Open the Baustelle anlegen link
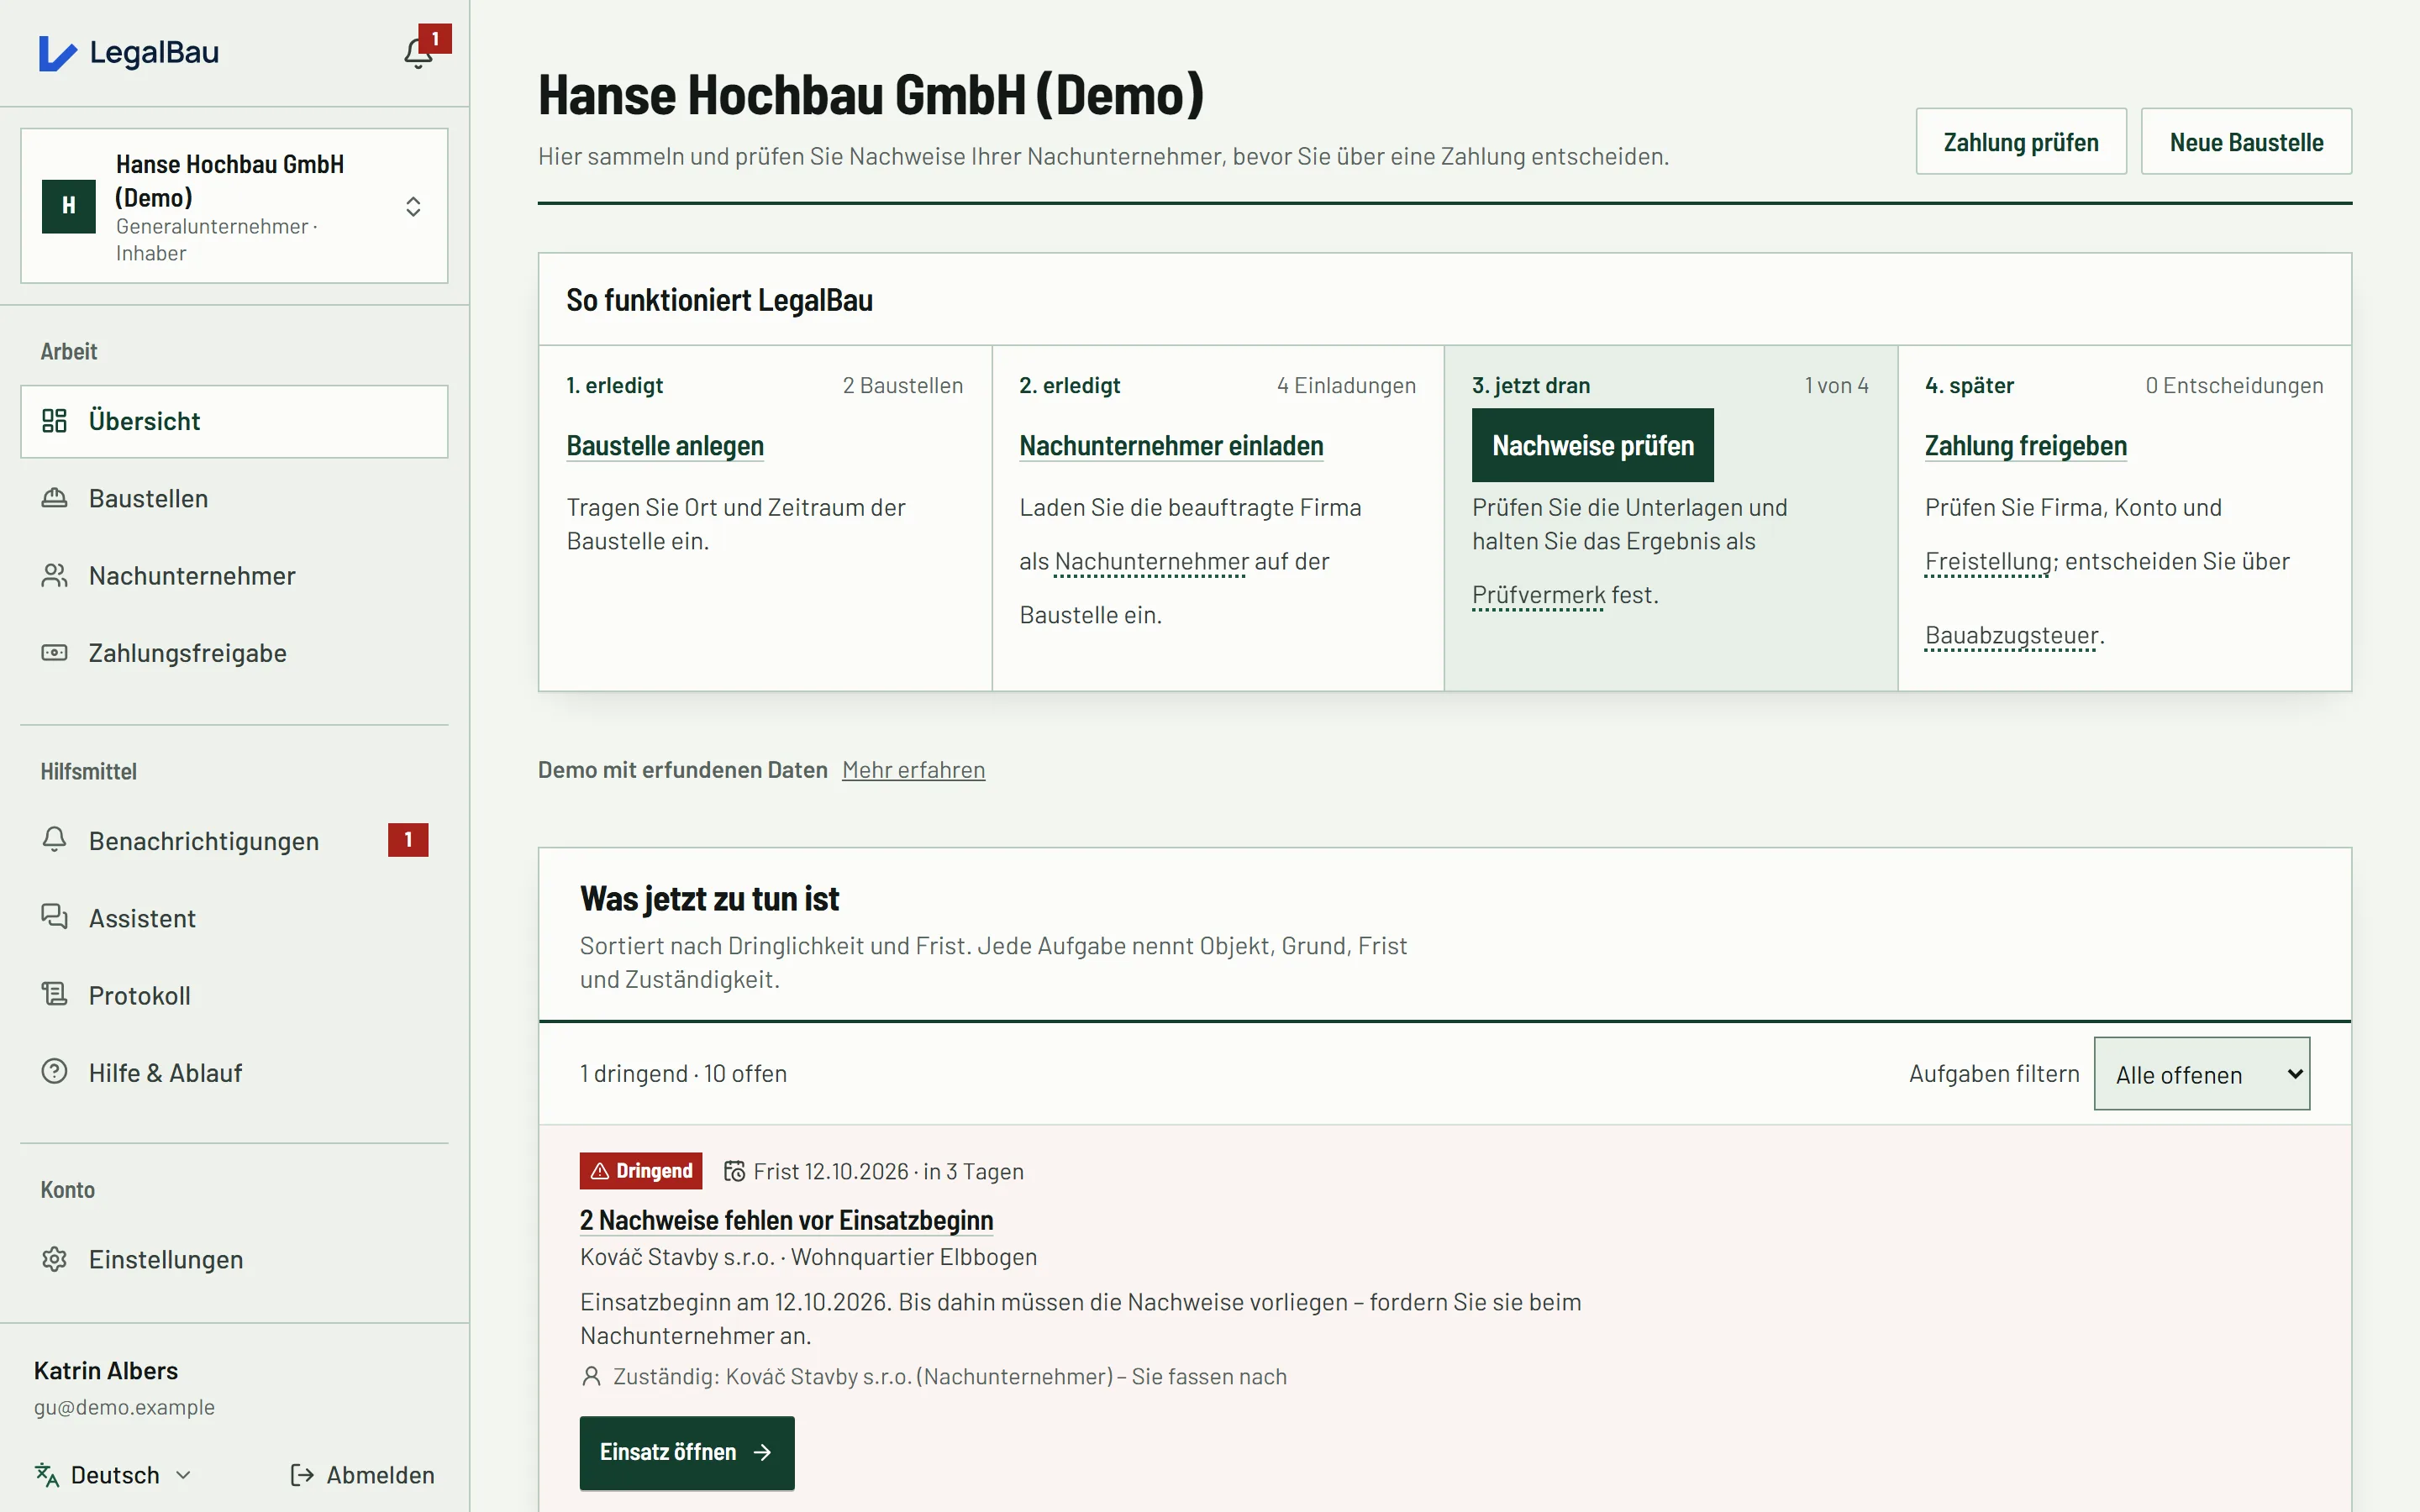This screenshot has height=1512, width=2420. click(x=665, y=446)
